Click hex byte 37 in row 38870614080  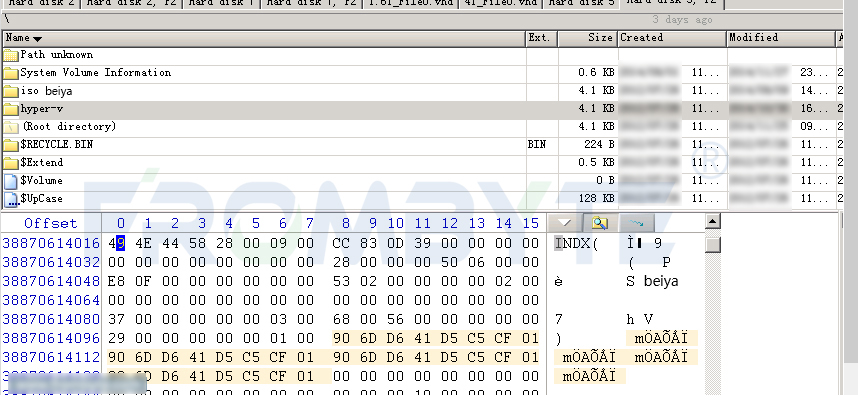coord(117,319)
